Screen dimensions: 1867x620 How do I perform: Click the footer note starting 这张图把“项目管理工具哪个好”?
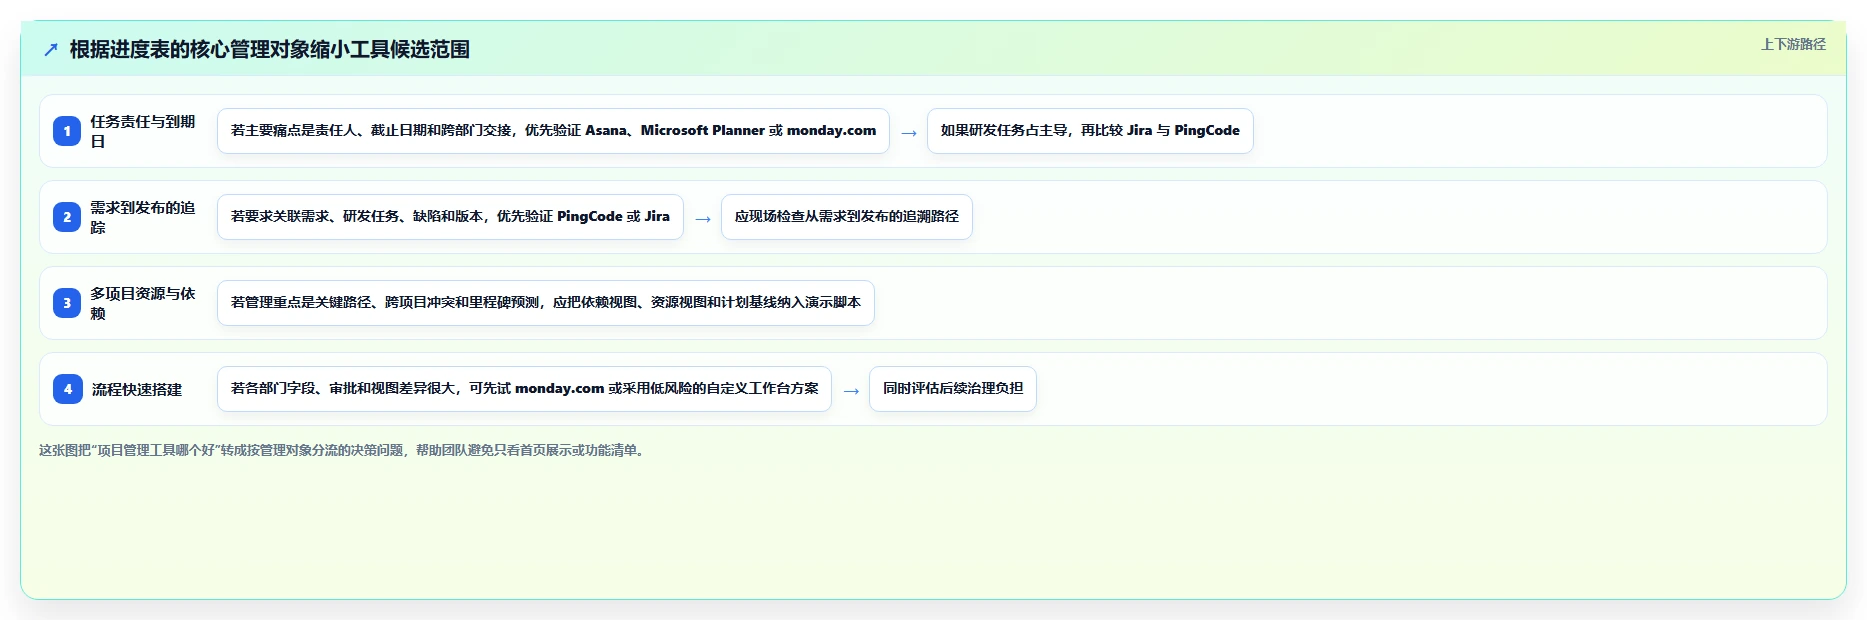[344, 450]
